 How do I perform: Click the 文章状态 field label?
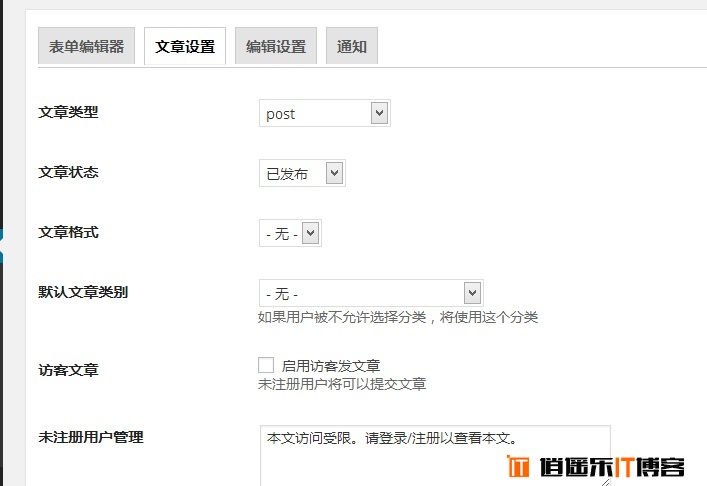[68, 172]
